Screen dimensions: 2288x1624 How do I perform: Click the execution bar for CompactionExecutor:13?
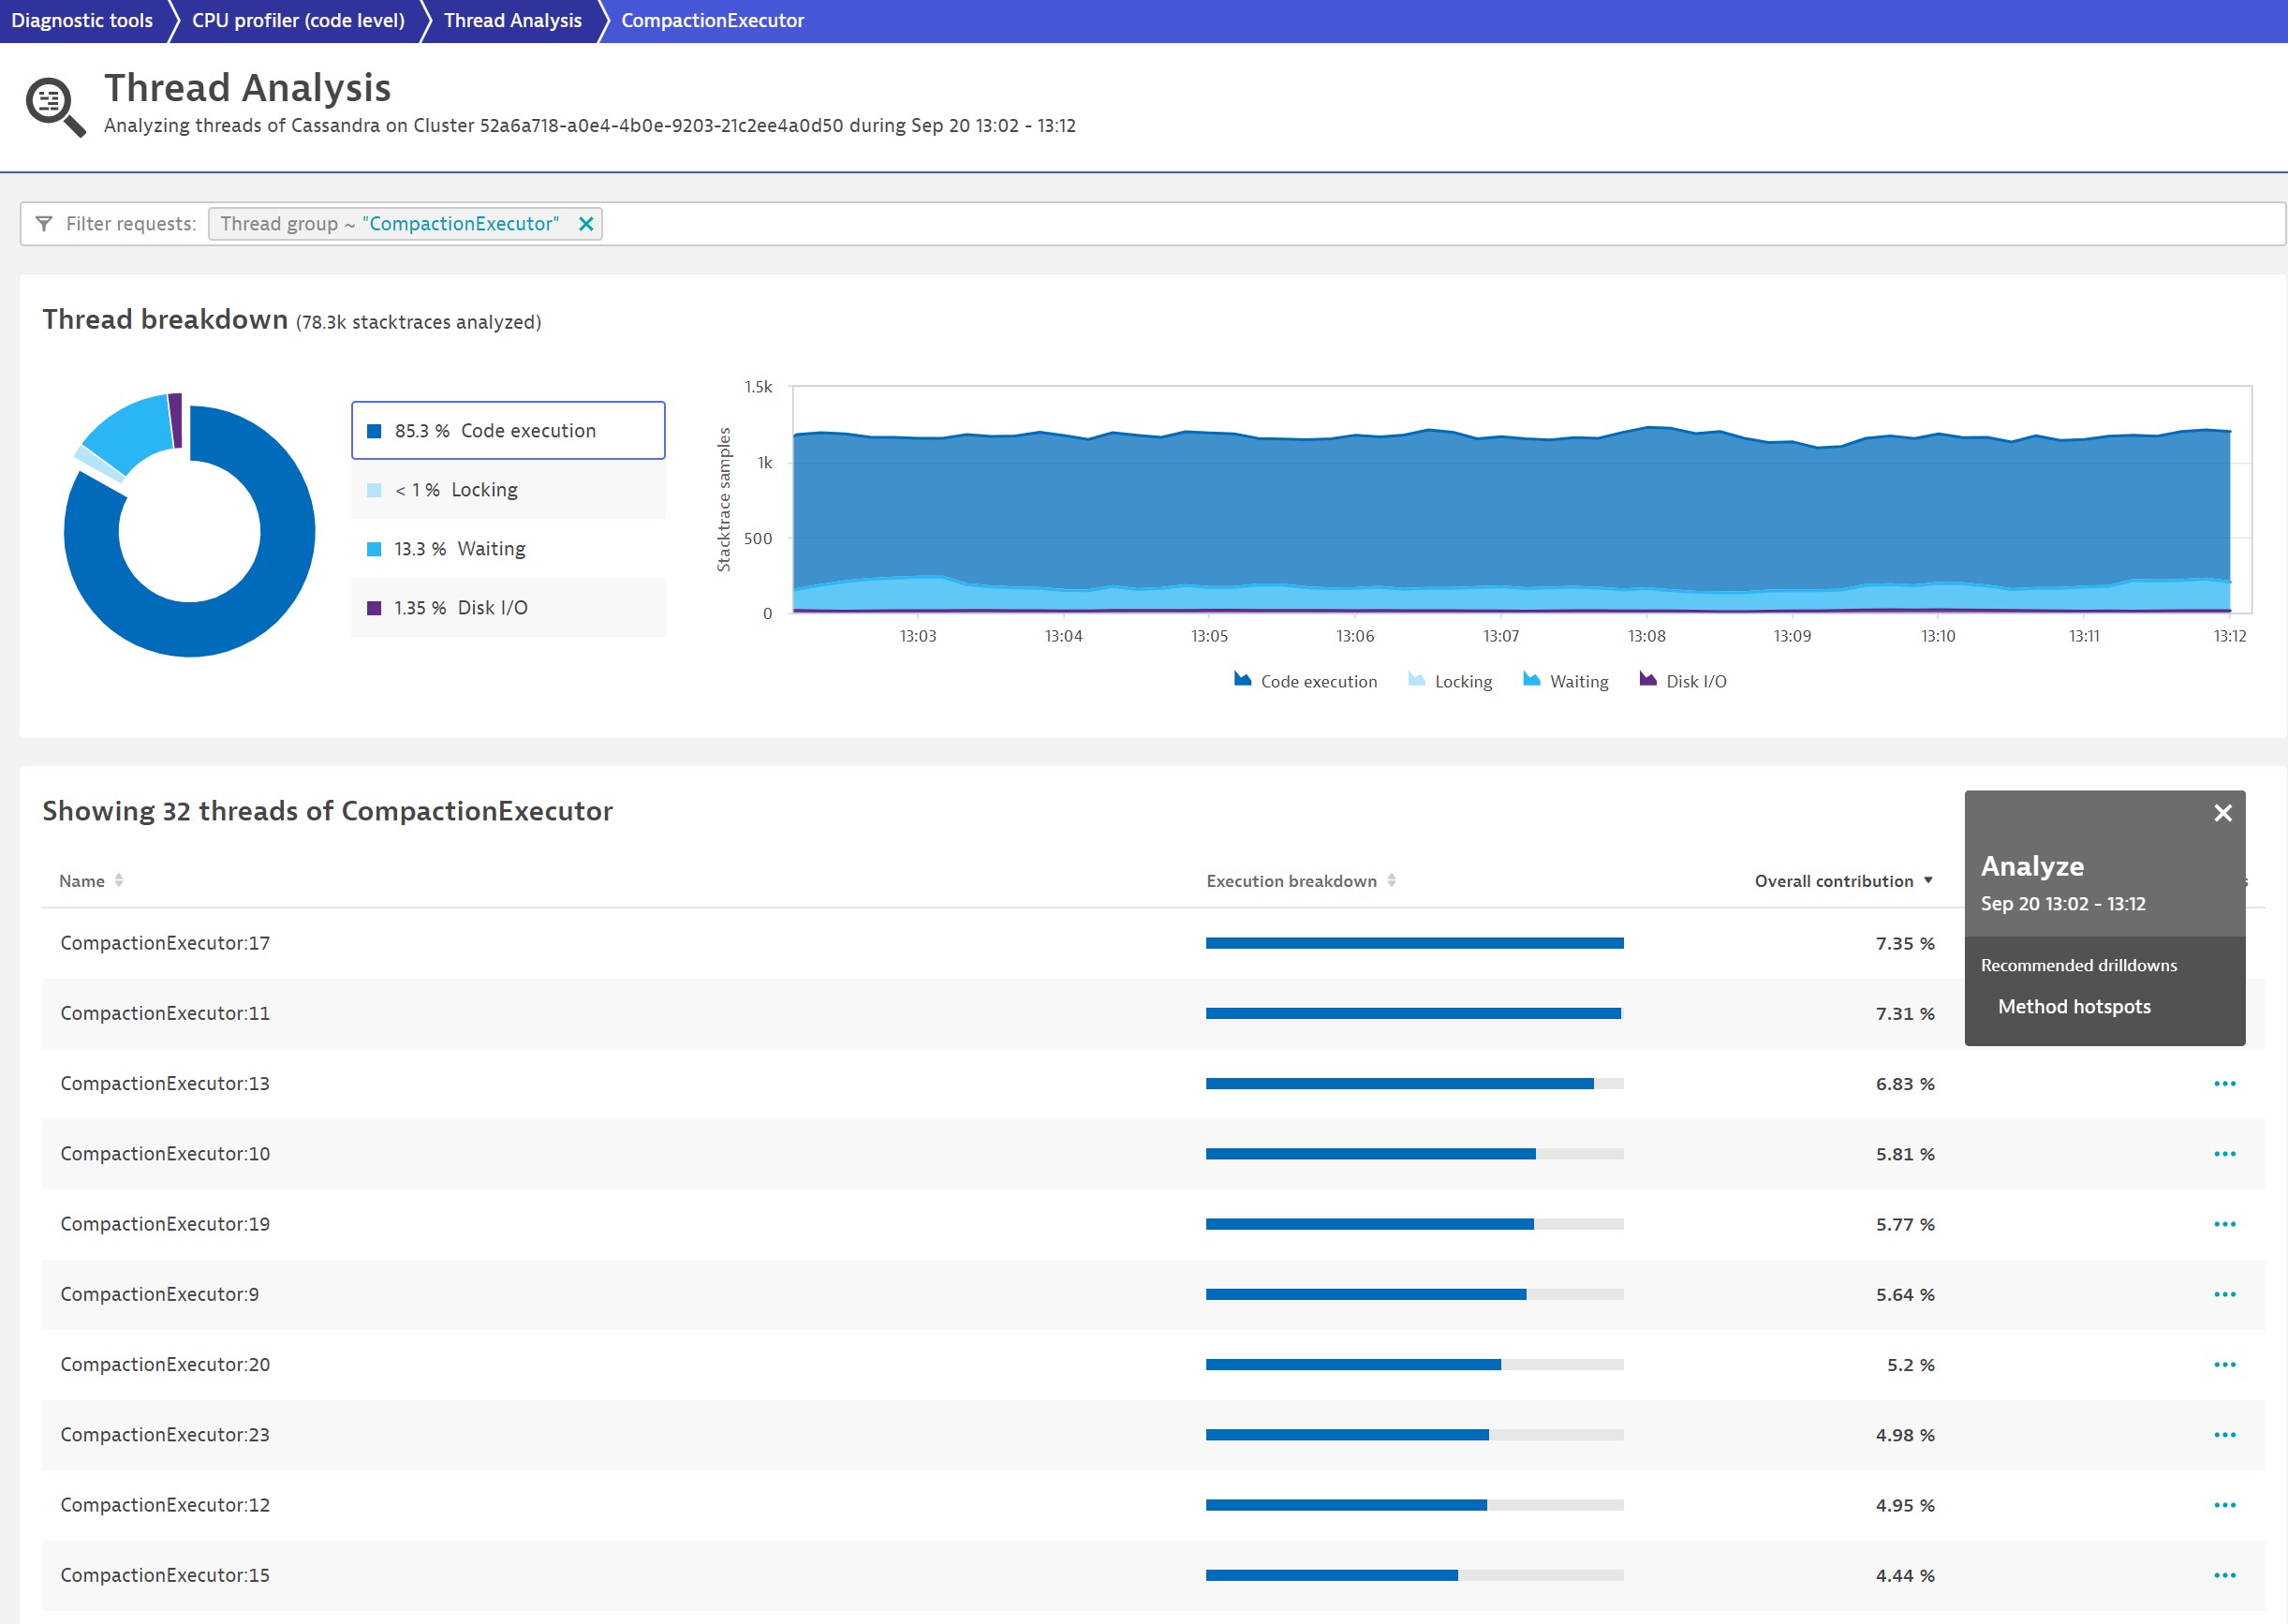tap(1415, 1084)
